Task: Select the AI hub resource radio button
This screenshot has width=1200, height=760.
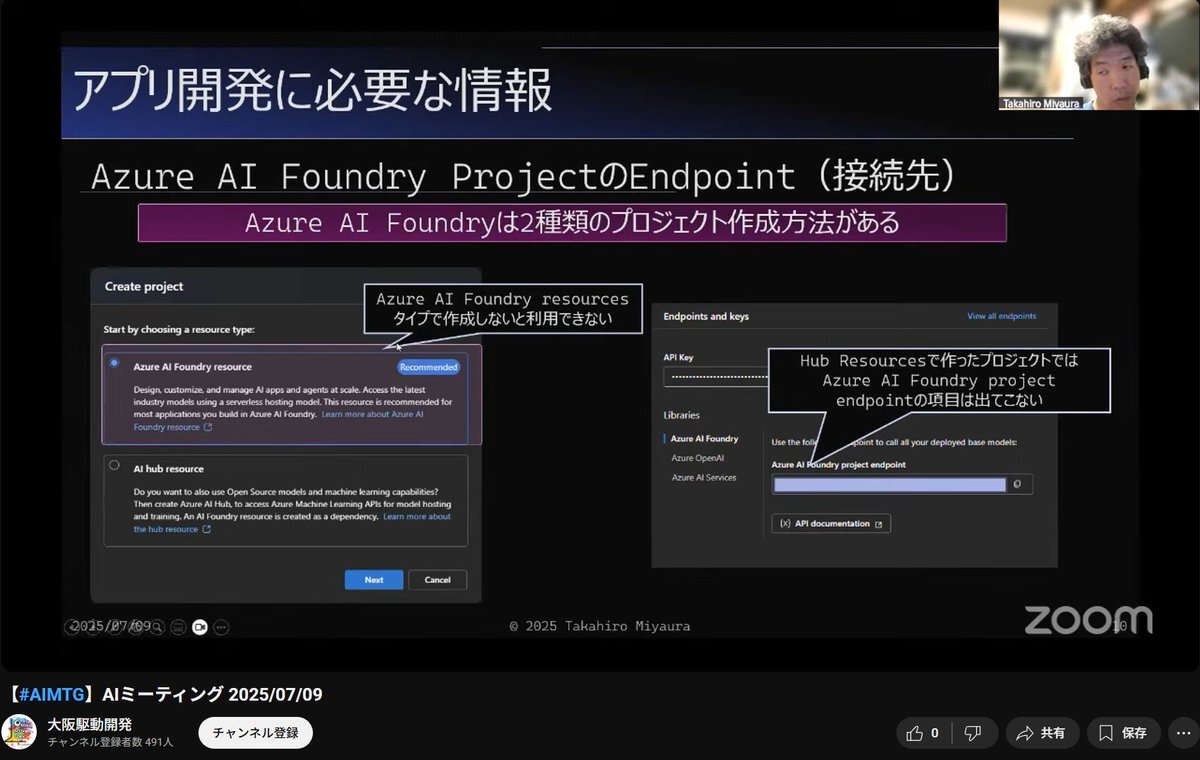Action: tap(114, 466)
